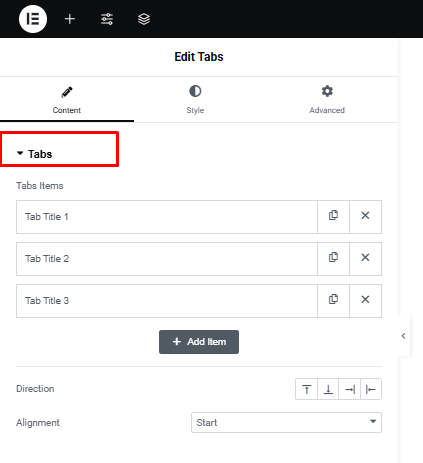The image size is (423, 463).
Task: Remove Tab Title 1 item
Action: coord(365,216)
